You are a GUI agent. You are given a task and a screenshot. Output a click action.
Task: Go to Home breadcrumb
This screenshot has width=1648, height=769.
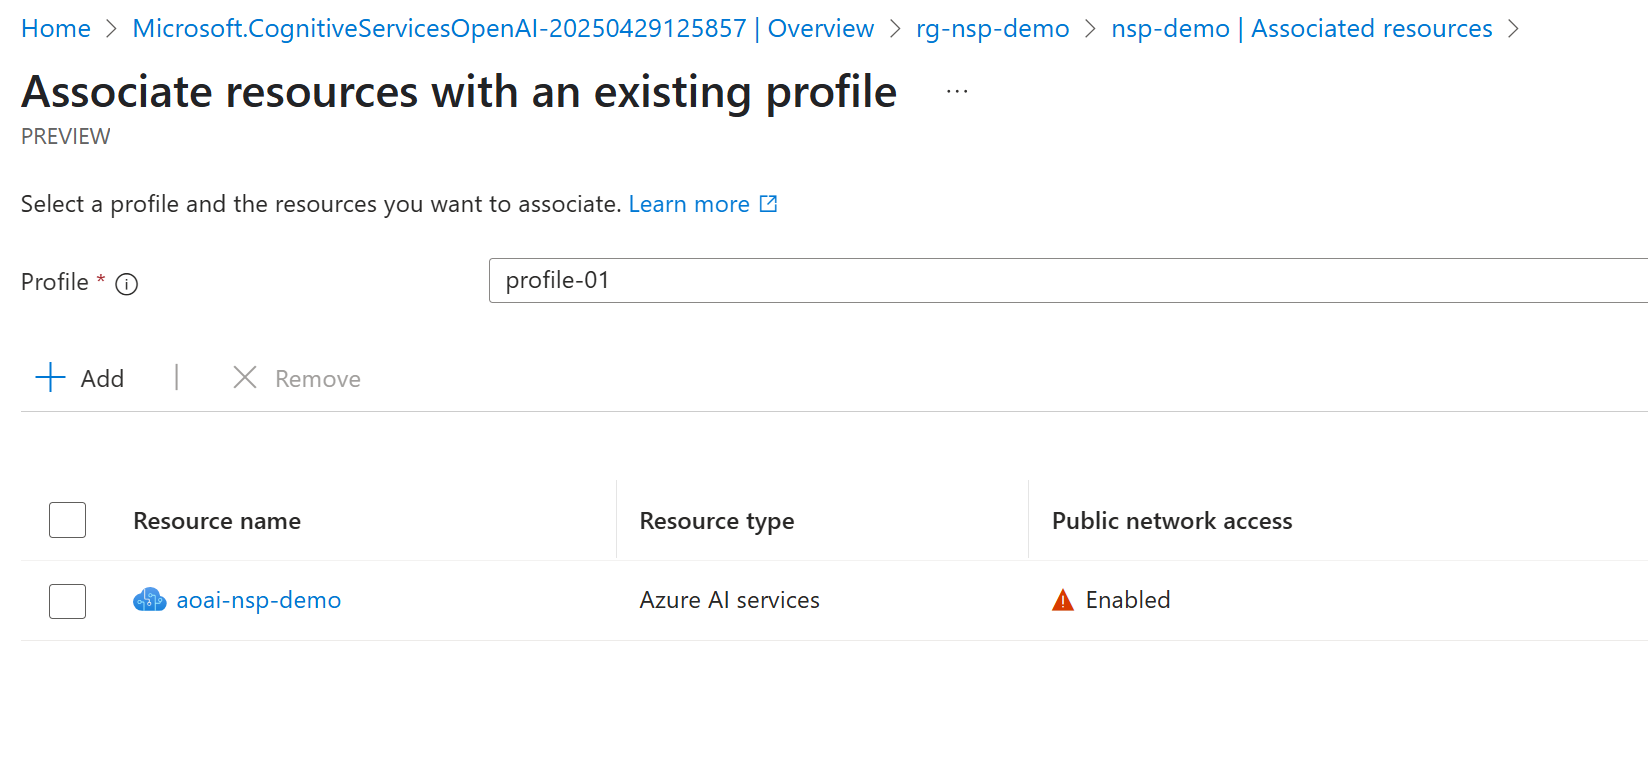(56, 29)
